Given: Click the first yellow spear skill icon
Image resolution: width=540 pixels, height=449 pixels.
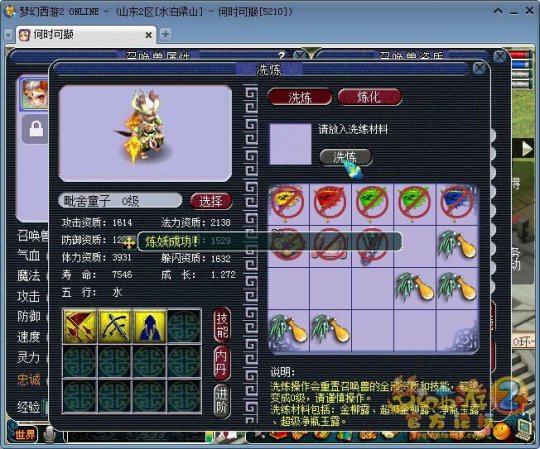Looking at the screenshot, I should pyautogui.click(x=80, y=325).
